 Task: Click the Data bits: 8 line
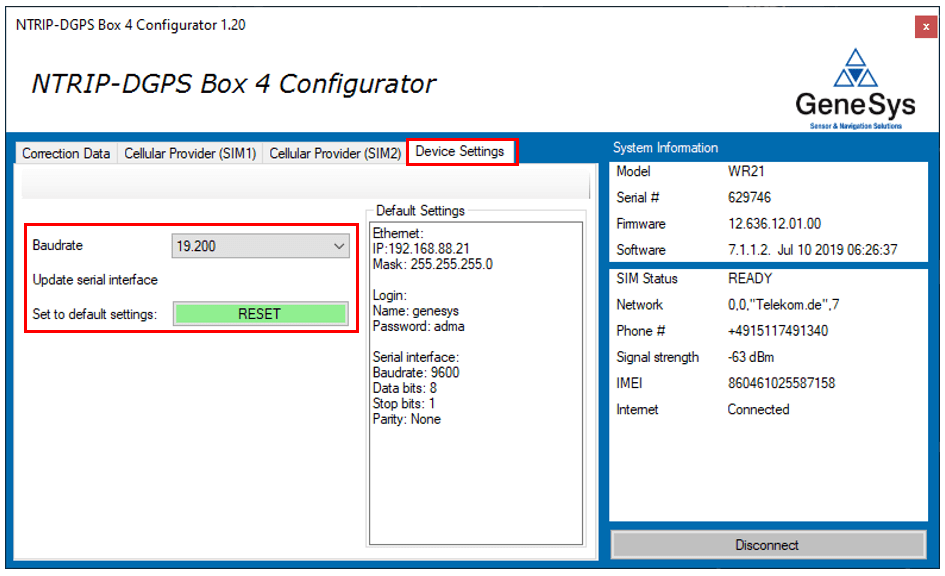click(404, 388)
